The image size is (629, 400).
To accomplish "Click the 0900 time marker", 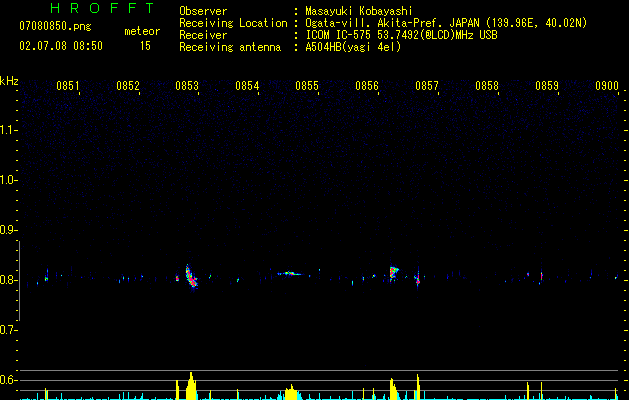I will (607, 86).
